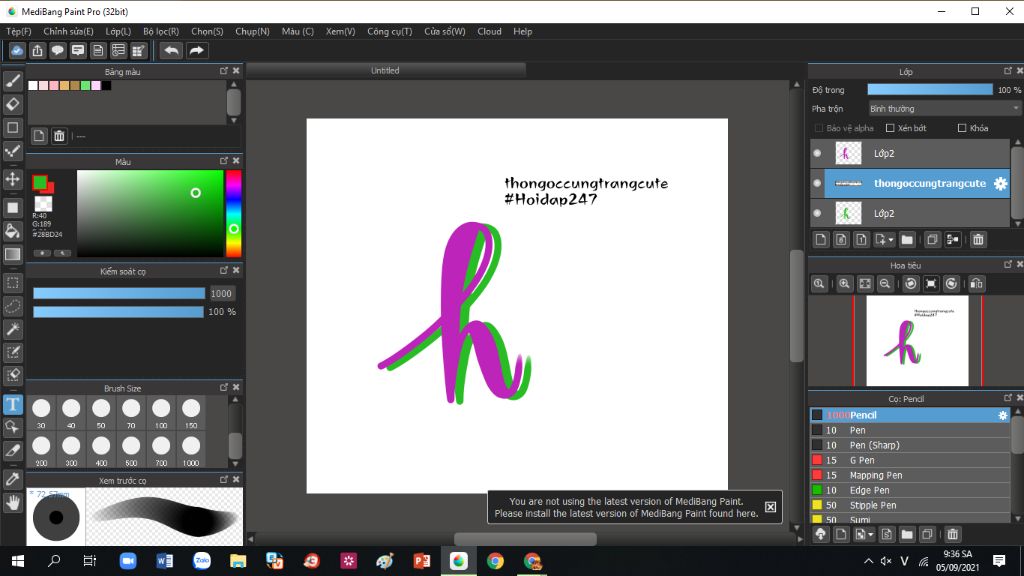Choose brush size 500 preset

click(131, 451)
